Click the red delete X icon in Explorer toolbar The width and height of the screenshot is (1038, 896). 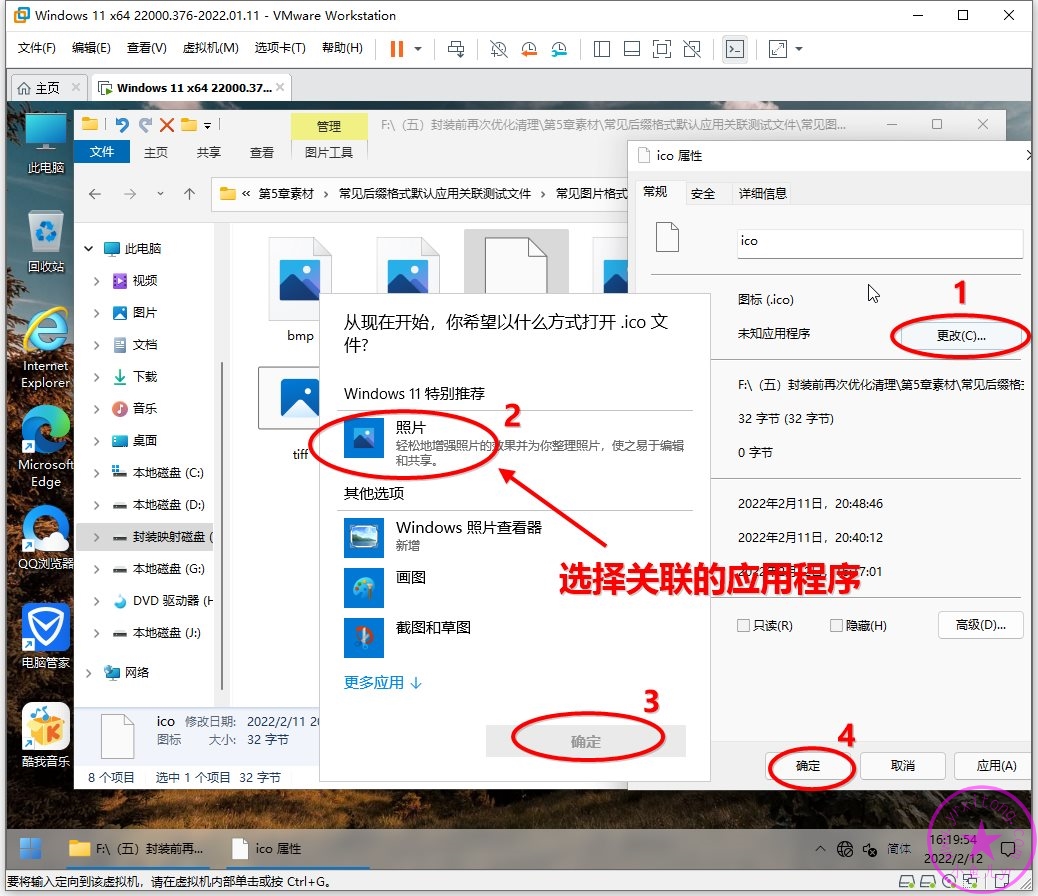pos(167,124)
